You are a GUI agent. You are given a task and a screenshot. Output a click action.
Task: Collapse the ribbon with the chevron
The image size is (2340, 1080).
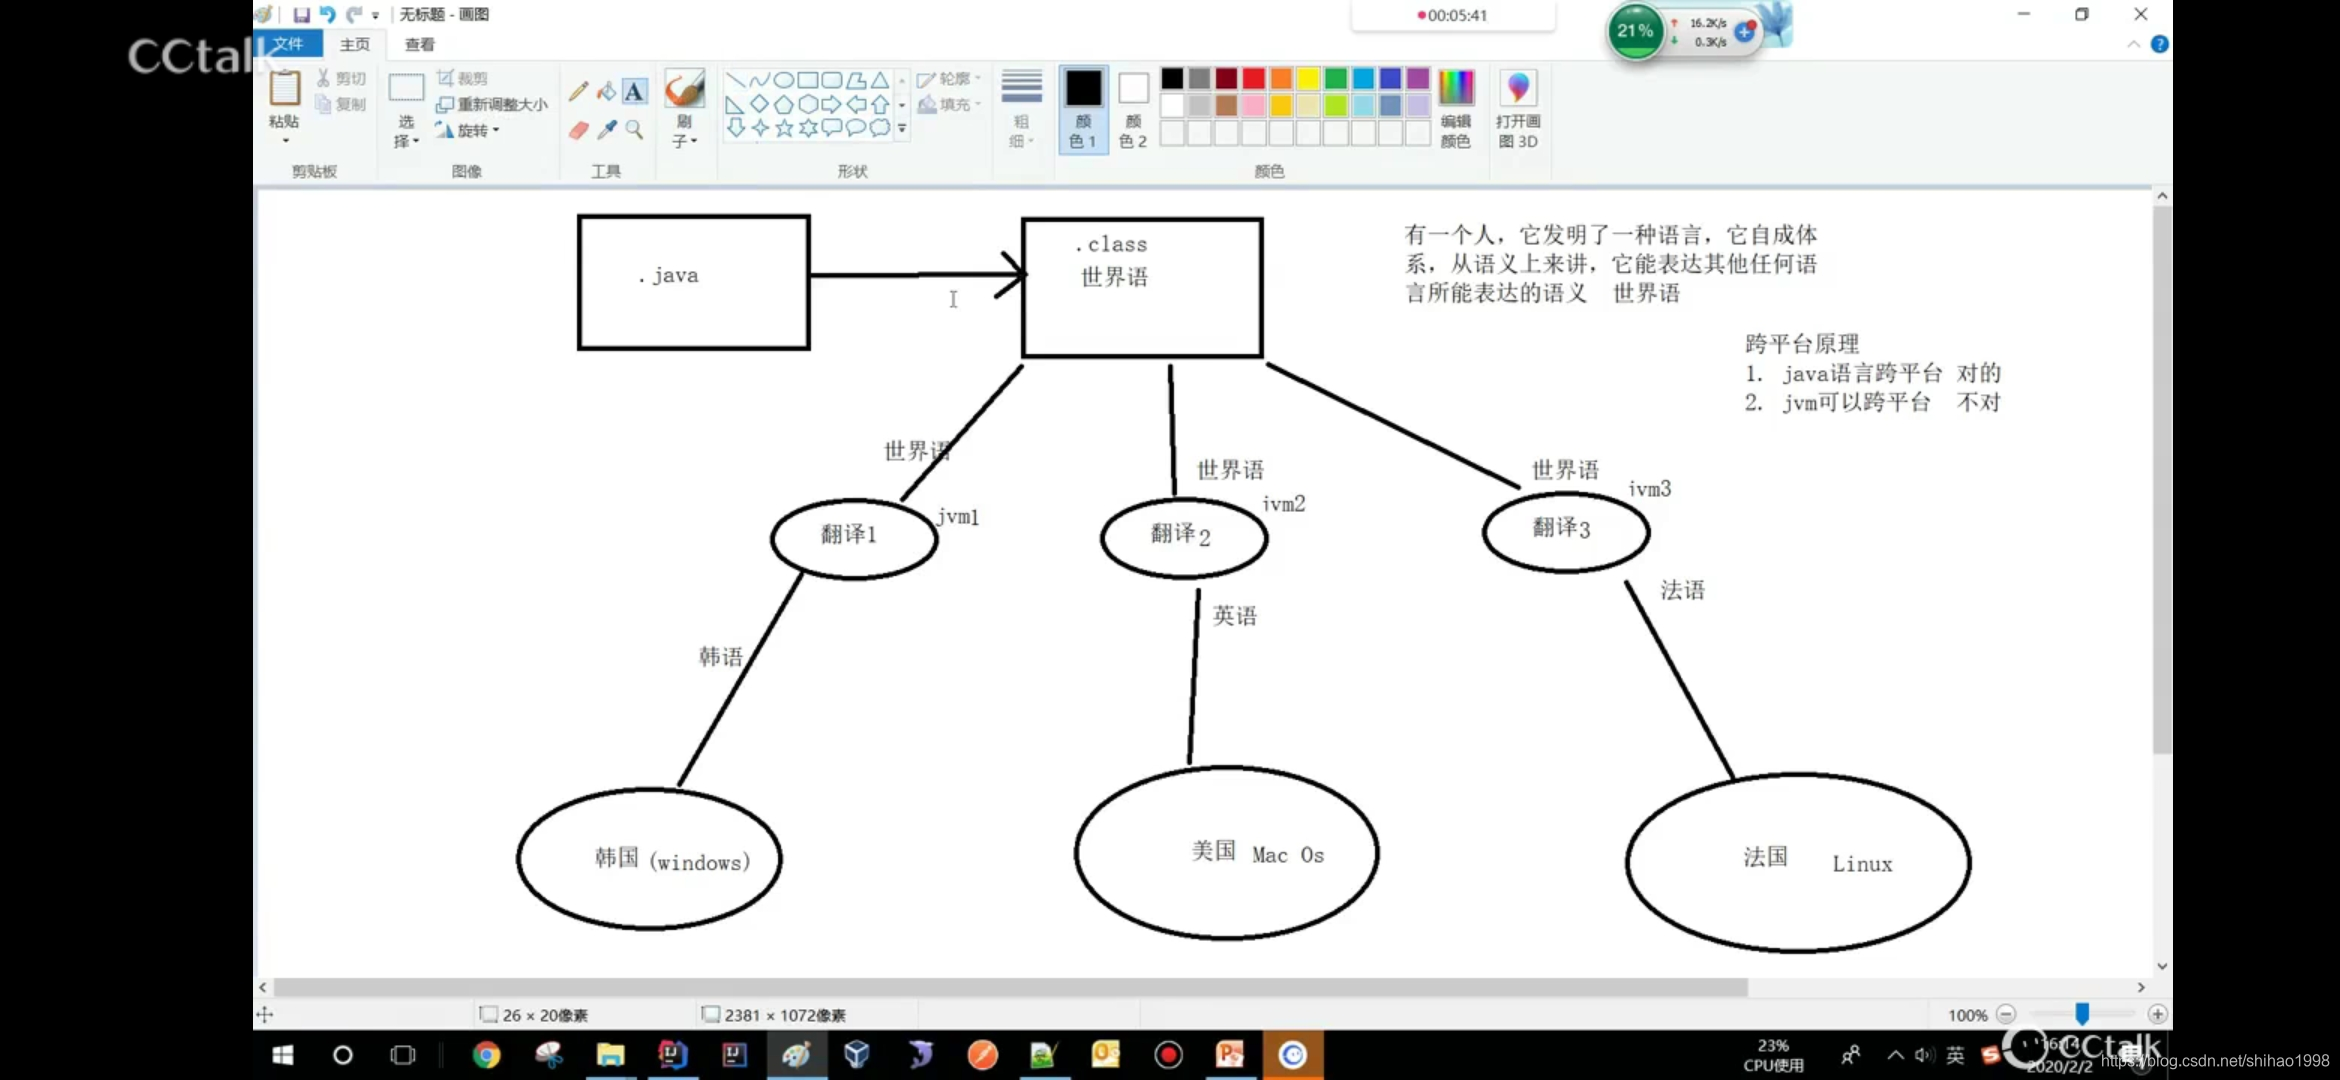2134,44
